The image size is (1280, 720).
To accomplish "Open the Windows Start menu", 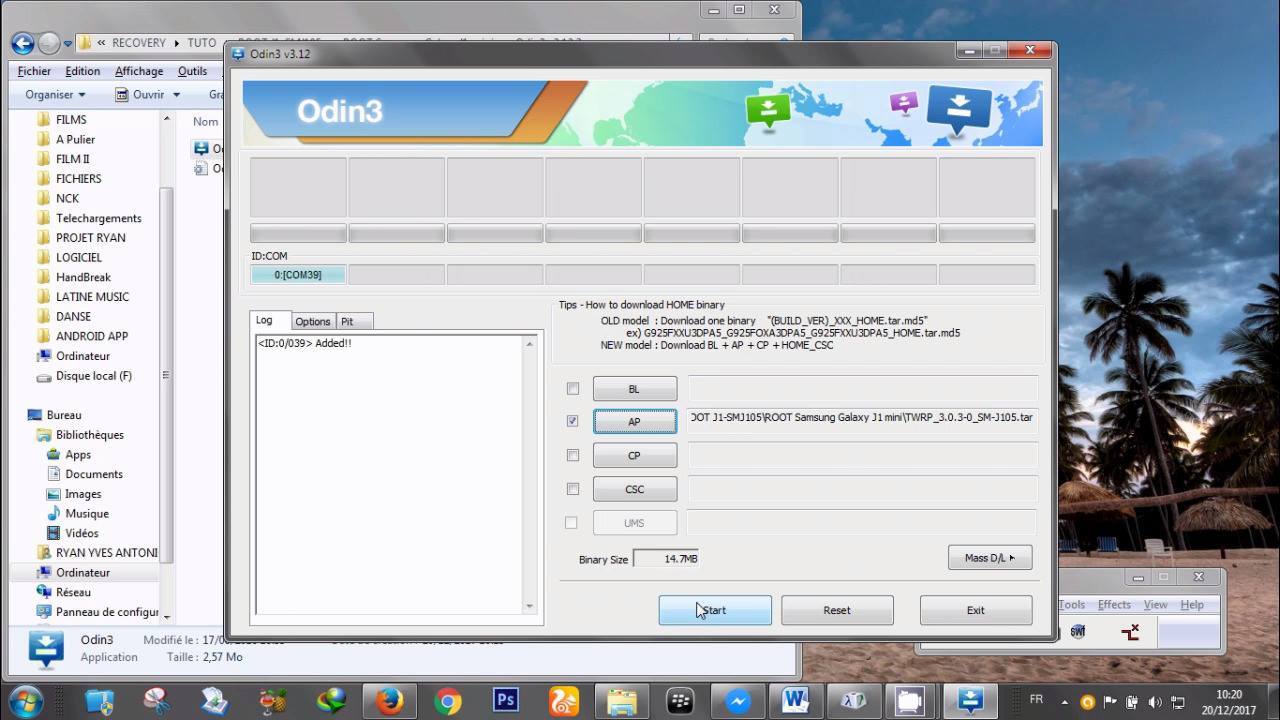I will click(x=25, y=700).
